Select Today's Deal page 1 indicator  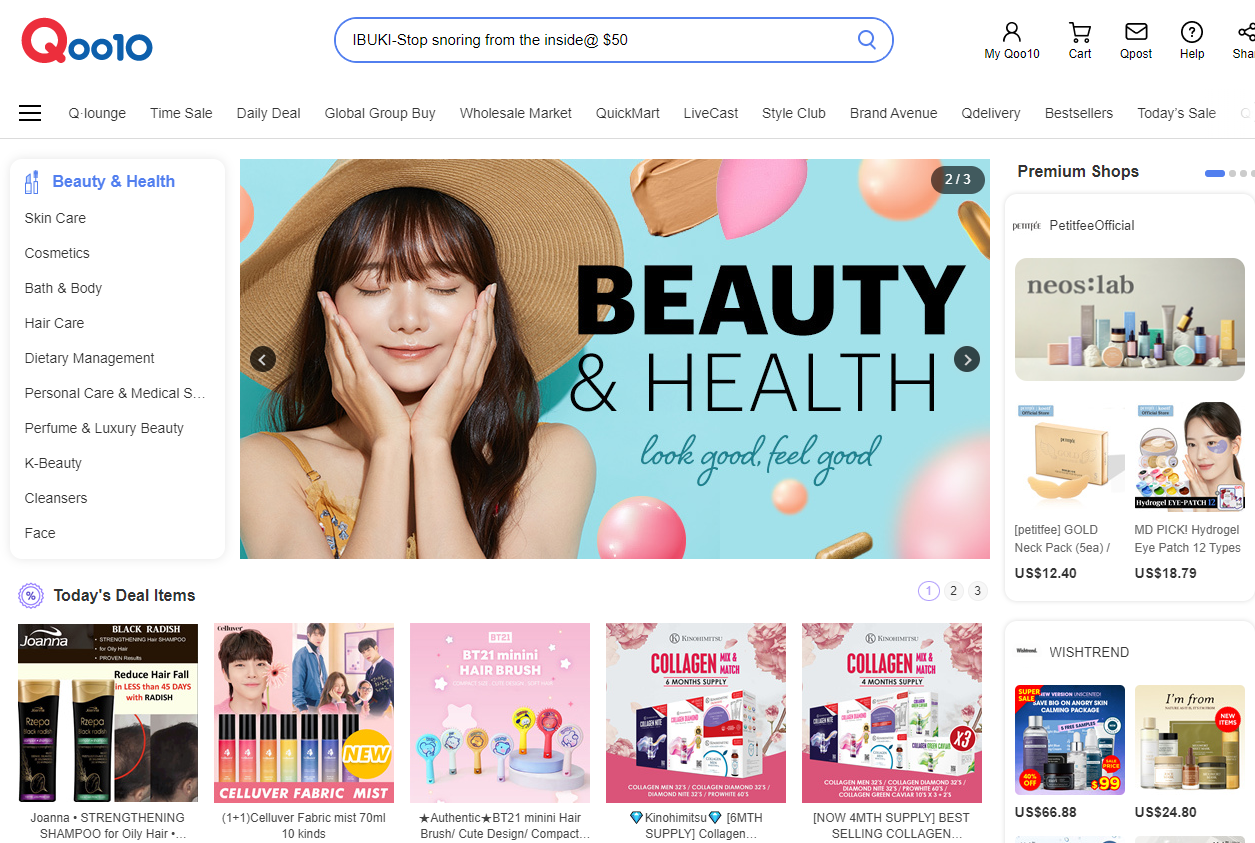click(x=929, y=591)
